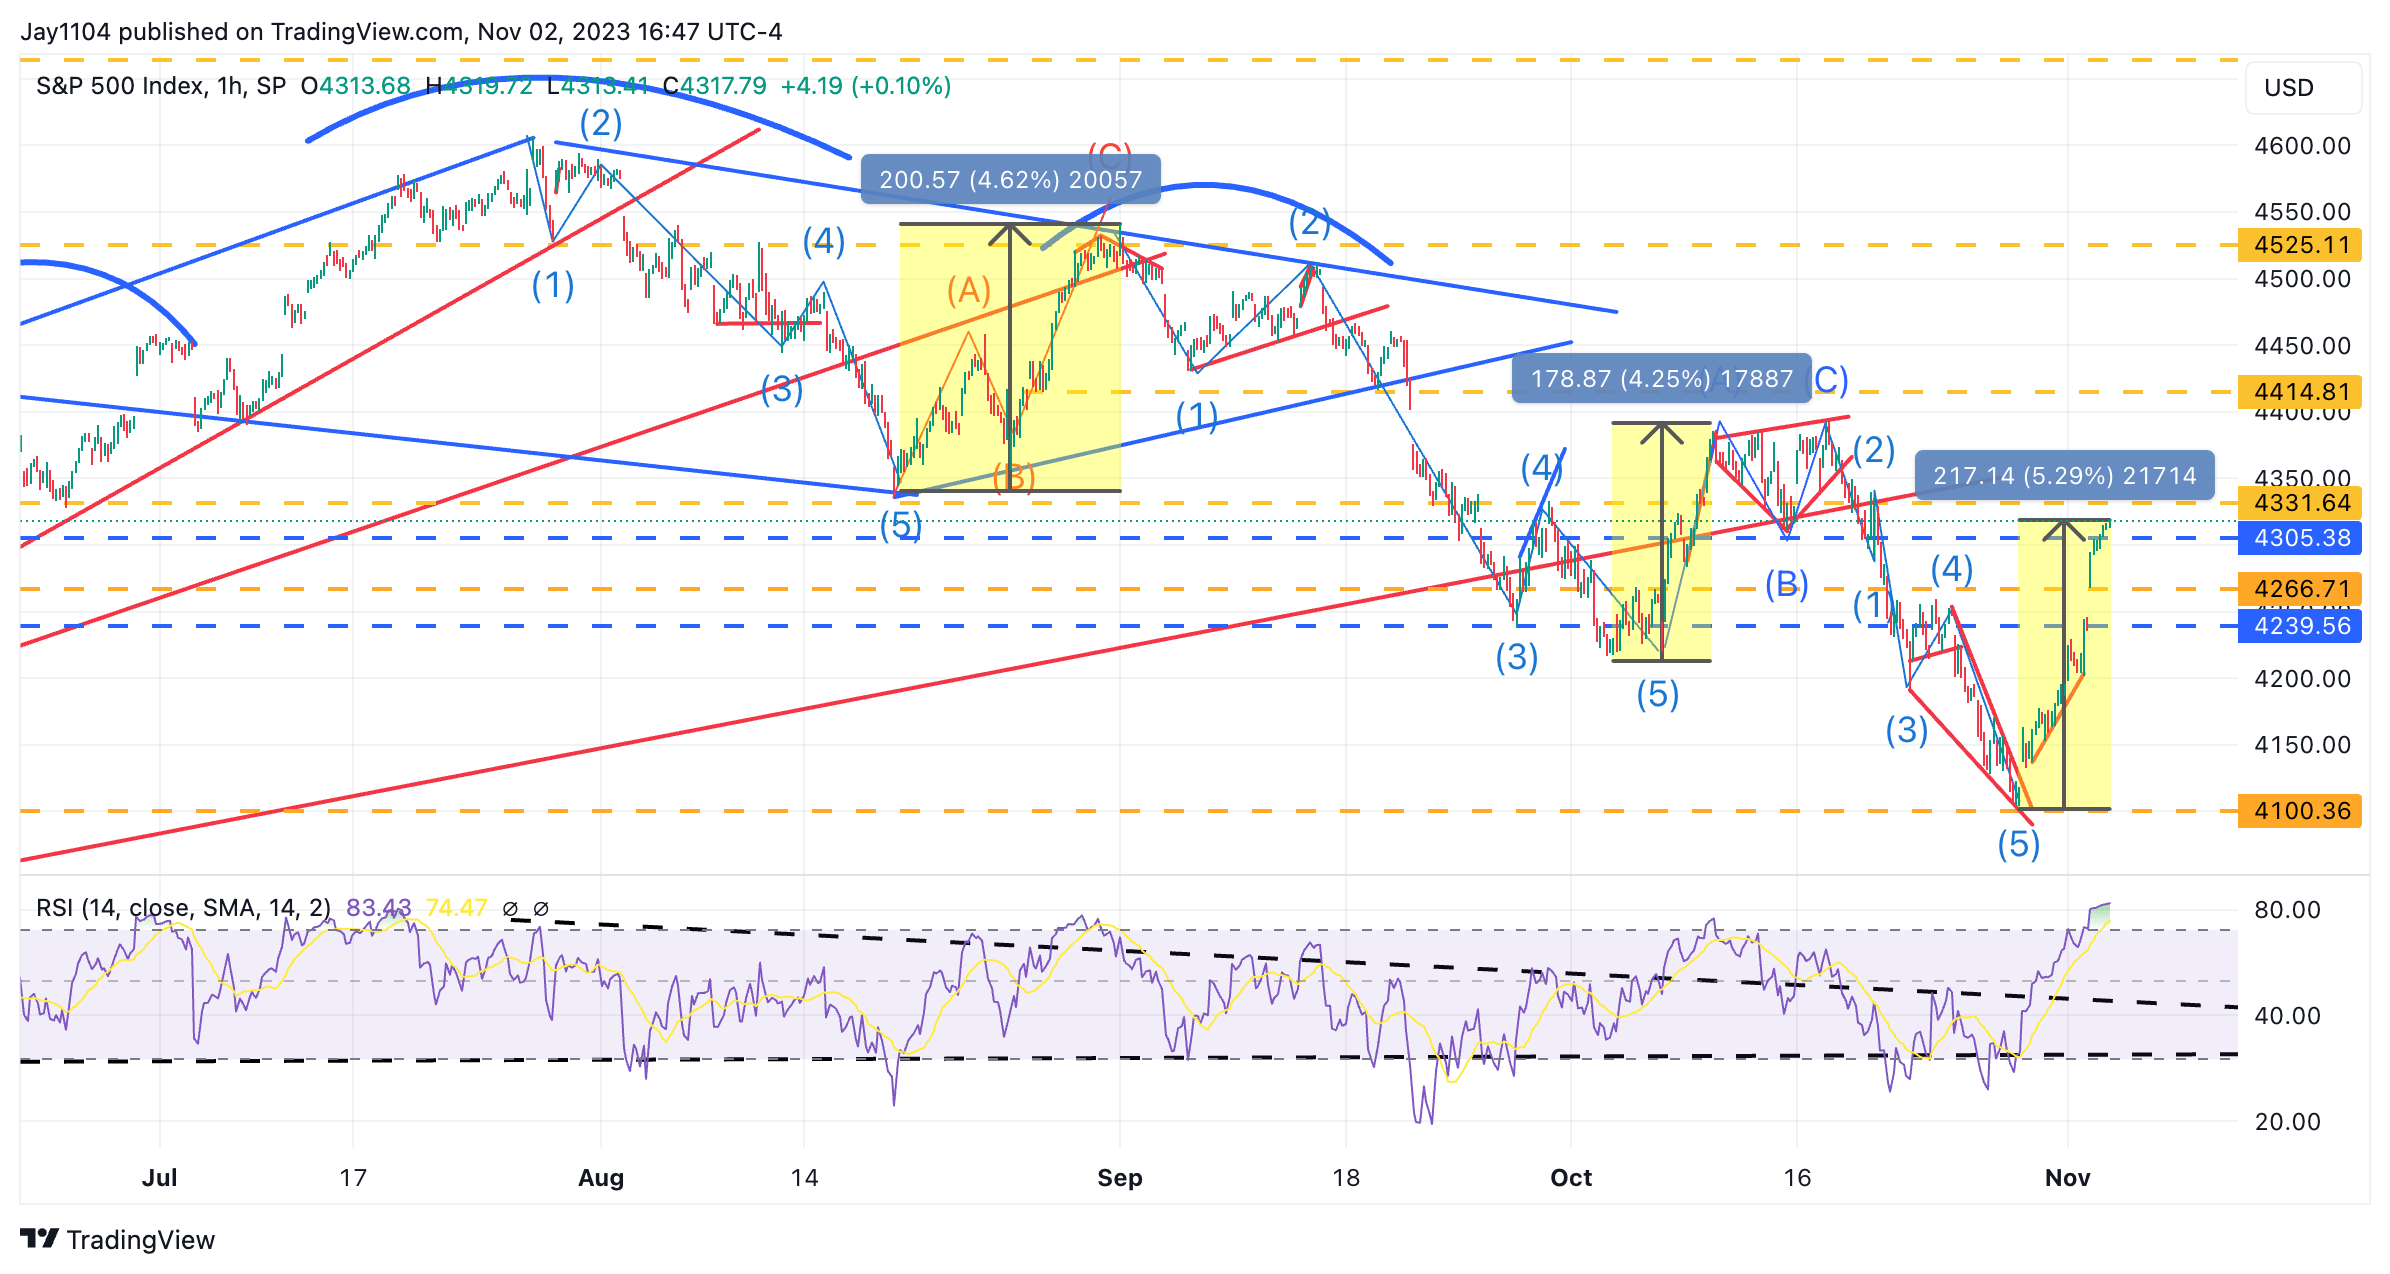
Task: Click the 200.57 (4.62%) measurement label
Action: point(1010,180)
